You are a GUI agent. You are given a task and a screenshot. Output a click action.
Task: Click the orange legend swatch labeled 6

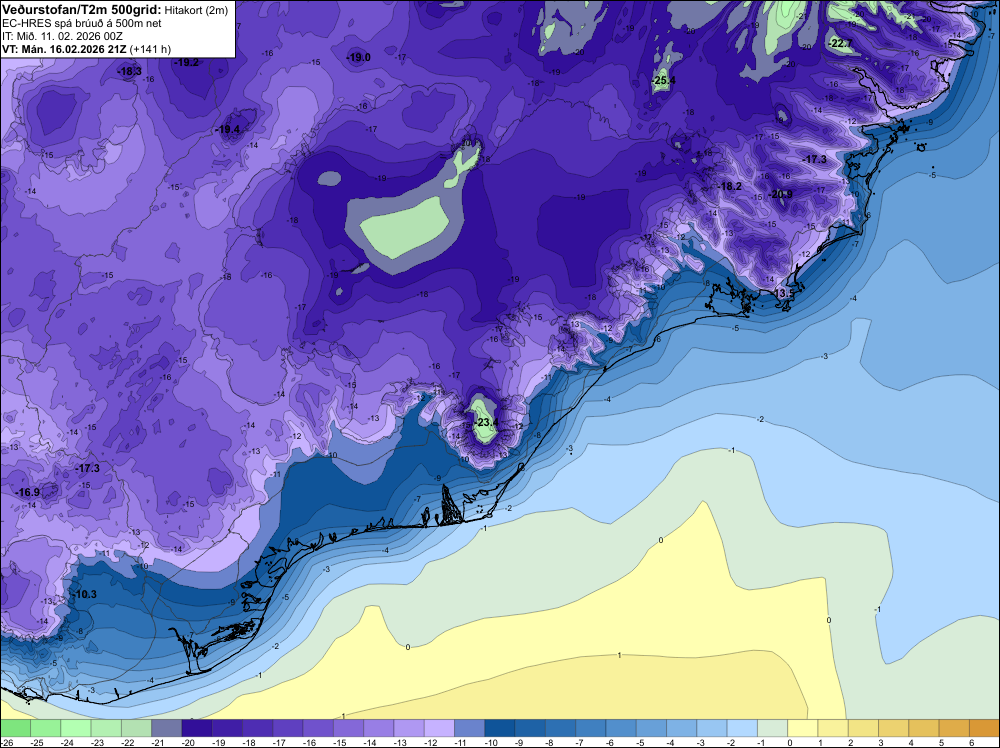[984, 728]
